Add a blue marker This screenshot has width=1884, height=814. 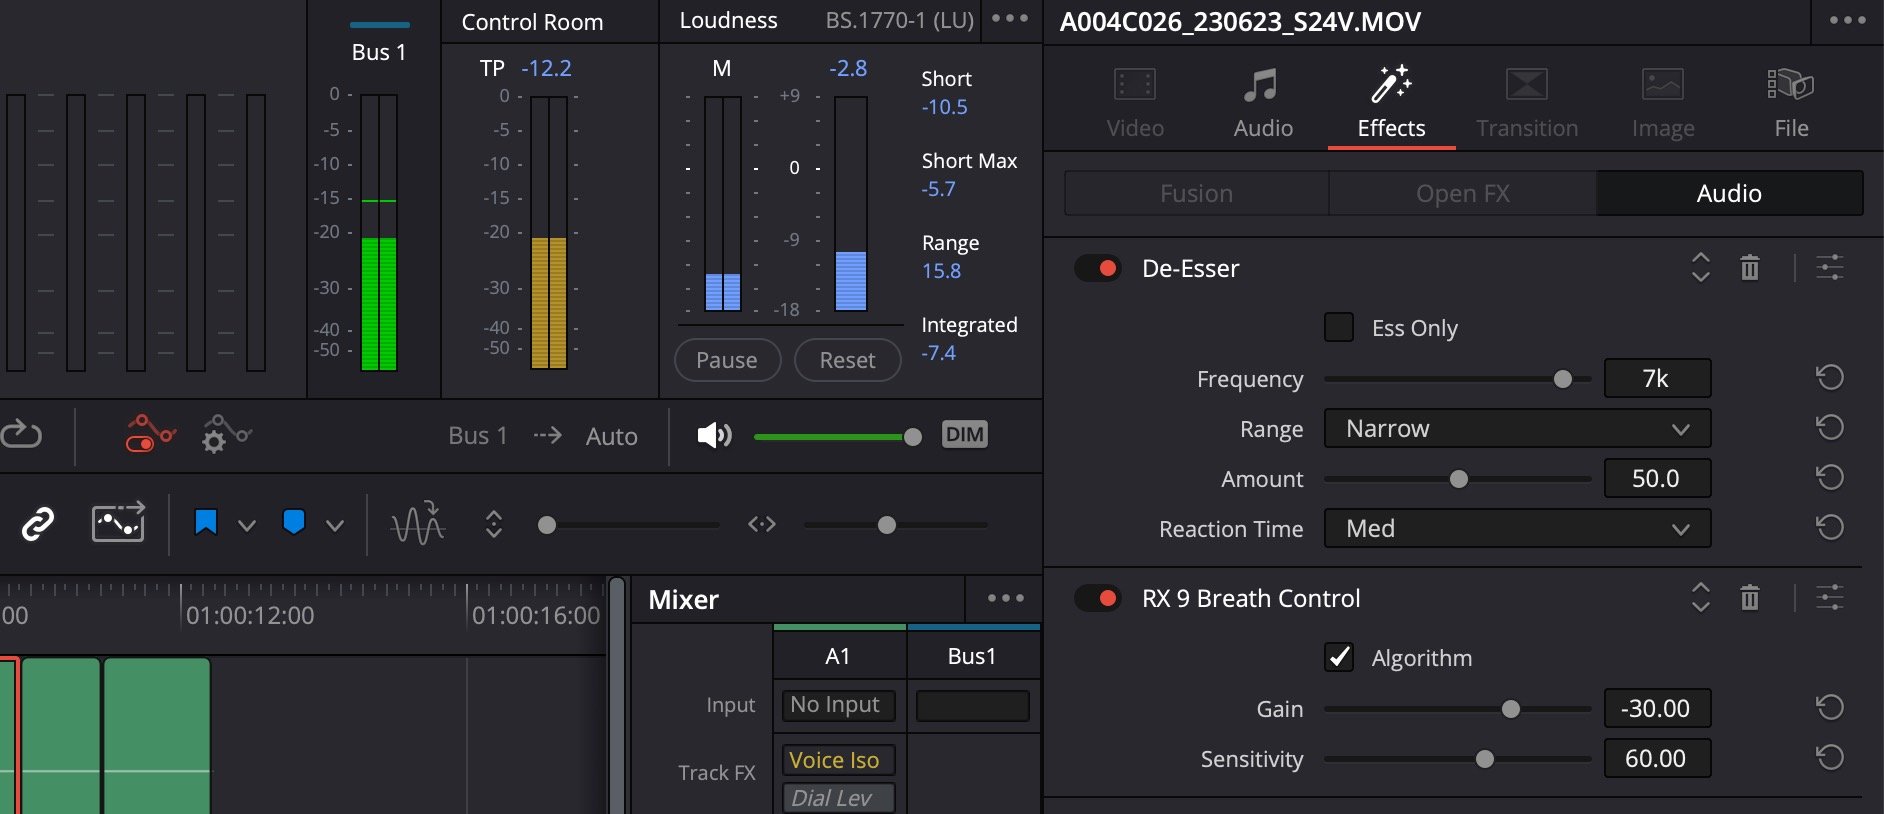click(x=293, y=522)
